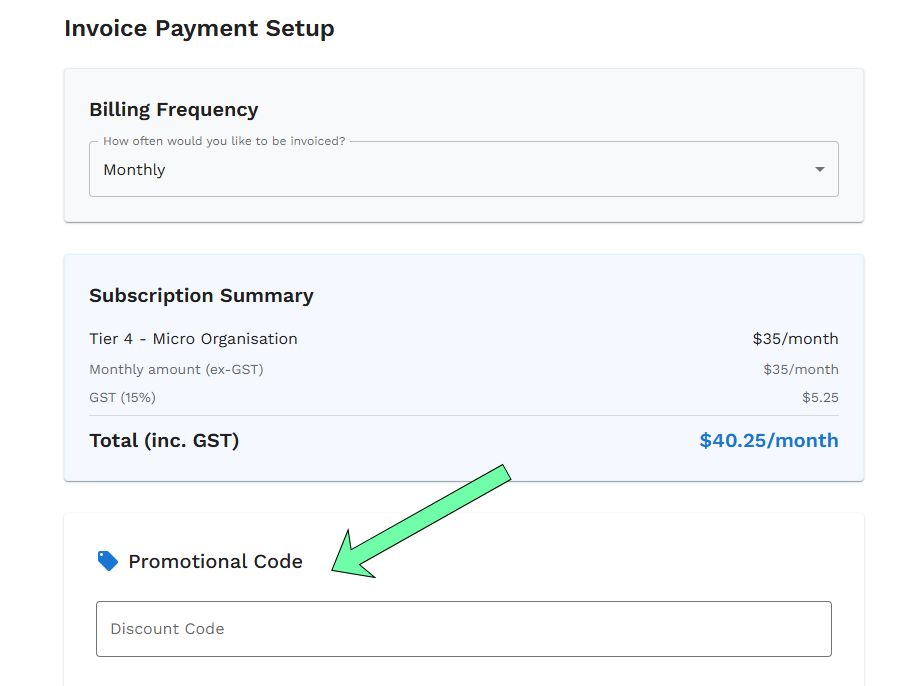Viewport: 918px width, 686px height.
Task: Click the ex-GST monthly amount value
Action: (x=800, y=370)
